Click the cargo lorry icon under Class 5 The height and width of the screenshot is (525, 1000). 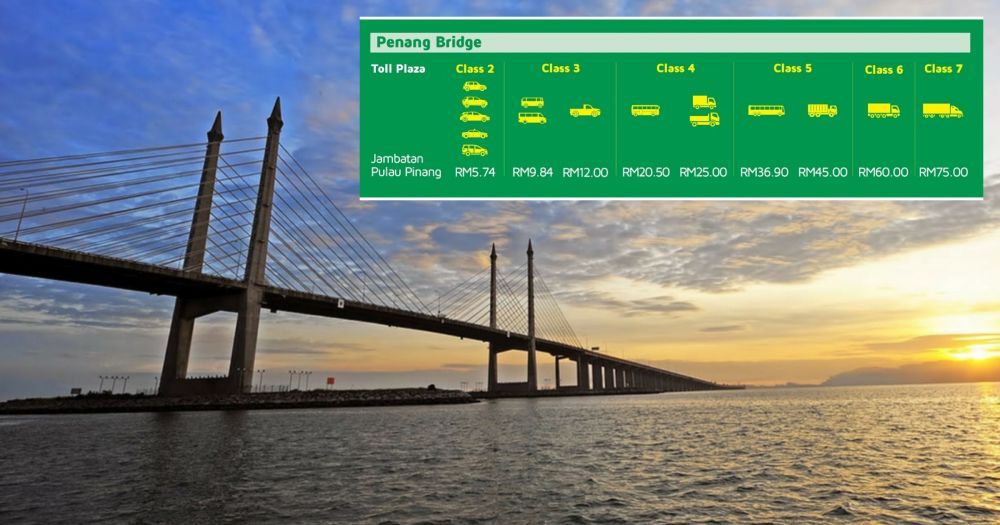tap(822, 110)
